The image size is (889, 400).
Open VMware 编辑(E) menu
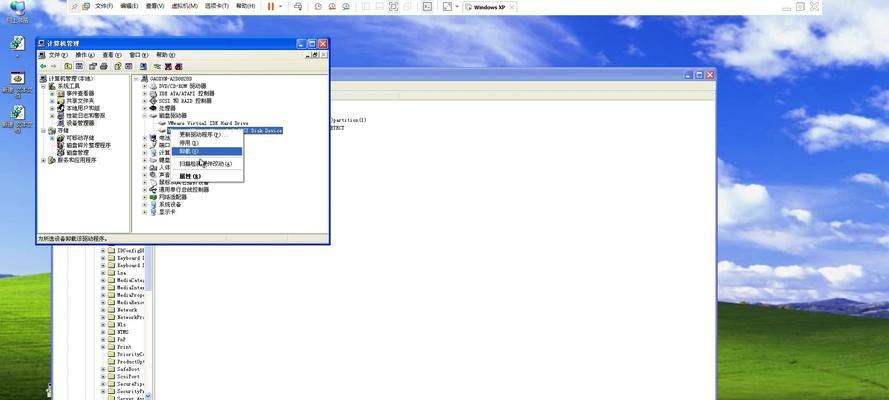[129, 6]
